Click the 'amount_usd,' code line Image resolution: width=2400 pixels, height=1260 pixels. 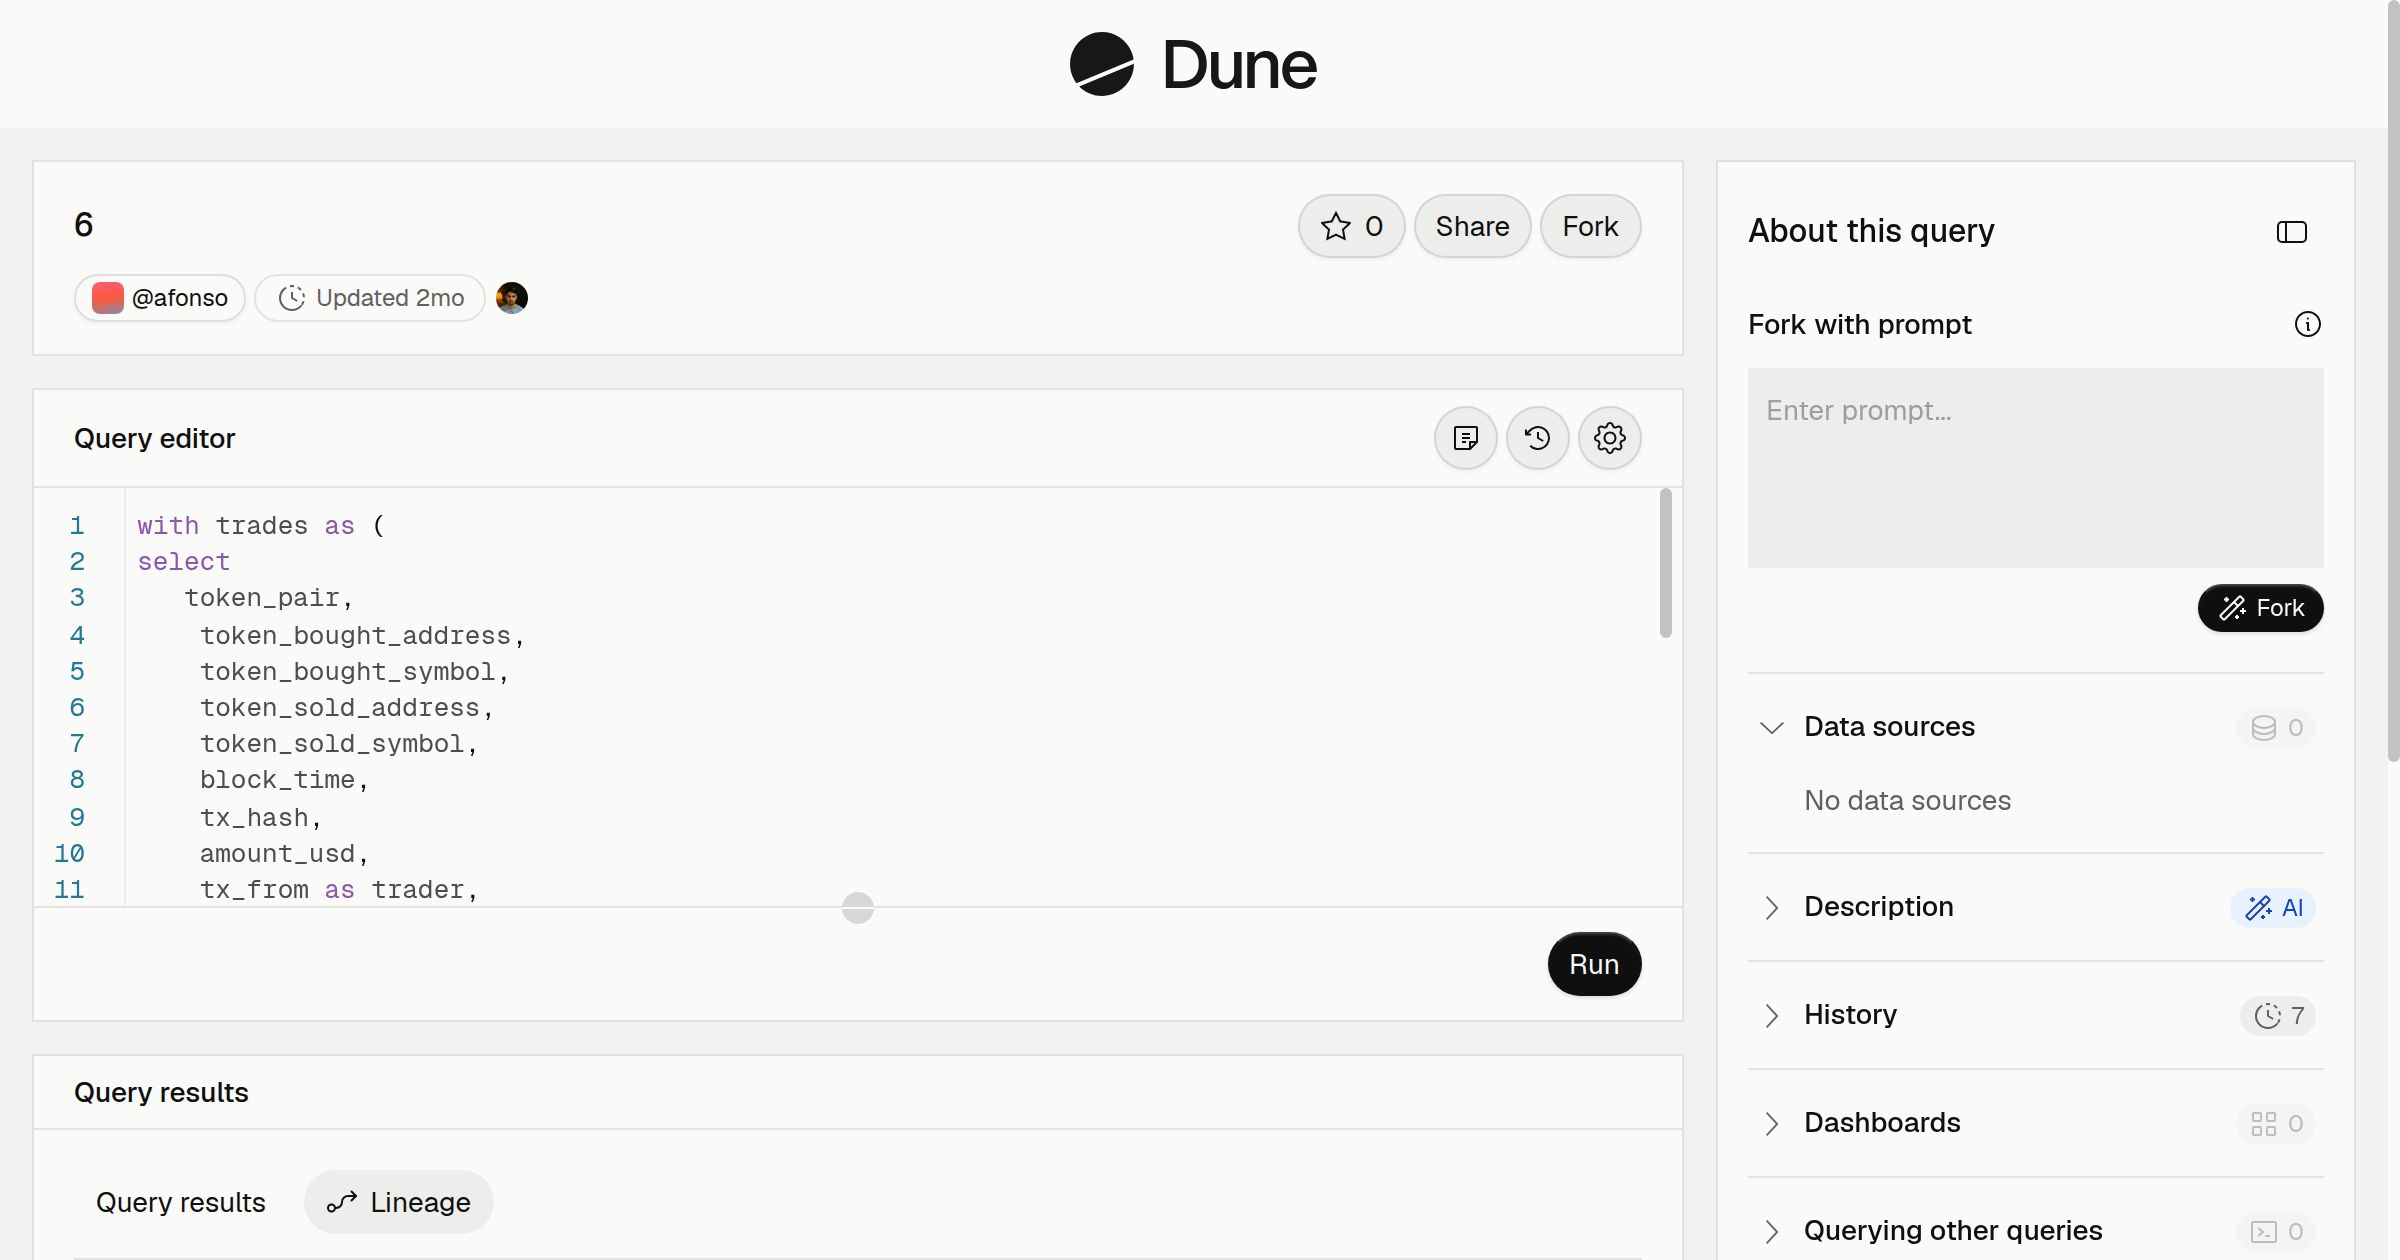pos(284,854)
